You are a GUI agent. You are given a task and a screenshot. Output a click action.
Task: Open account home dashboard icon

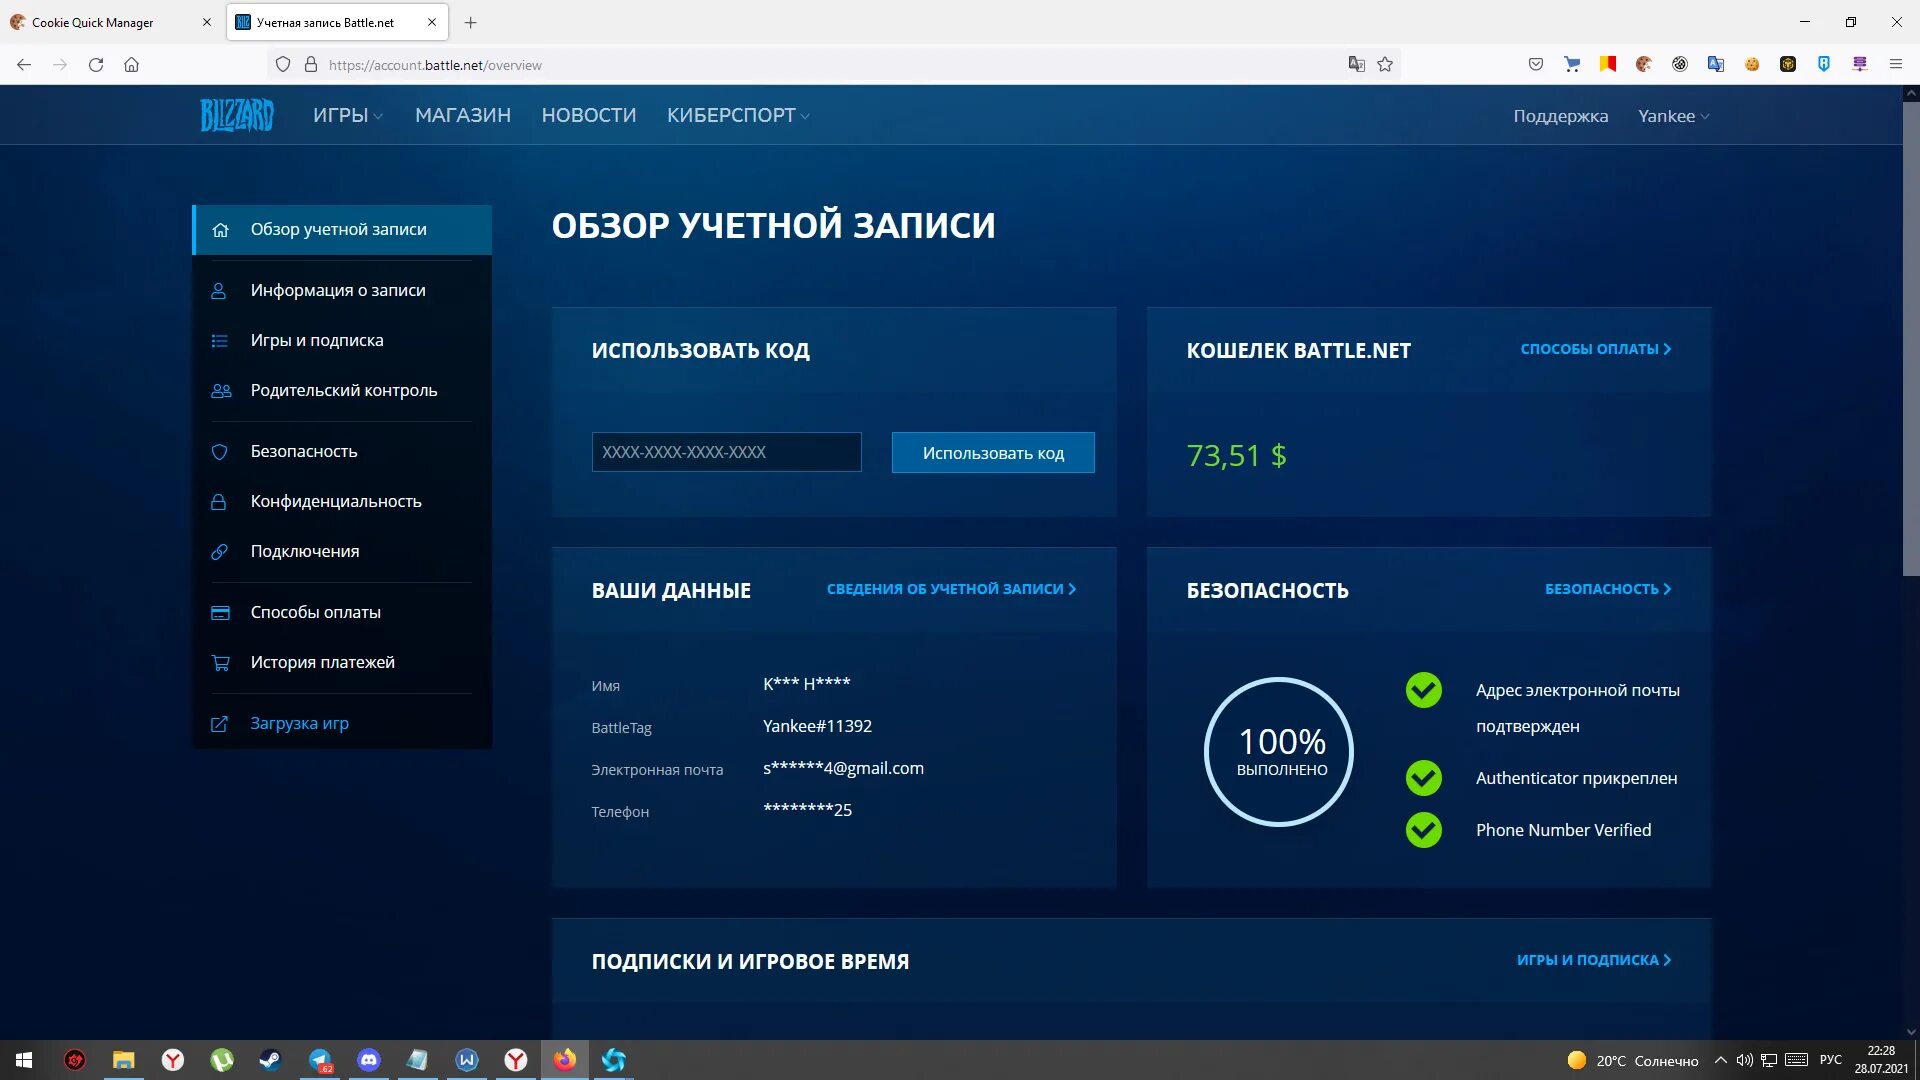[x=219, y=228]
